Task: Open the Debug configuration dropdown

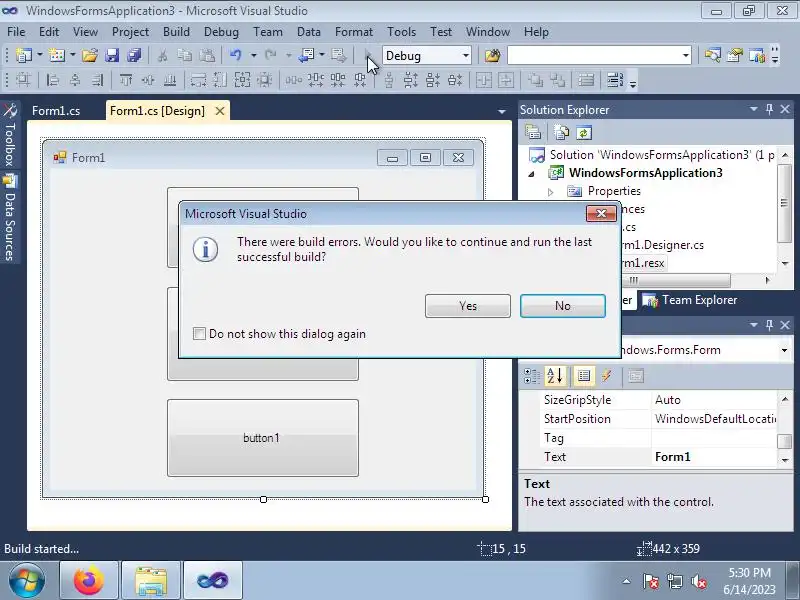Action: click(x=466, y=56)
